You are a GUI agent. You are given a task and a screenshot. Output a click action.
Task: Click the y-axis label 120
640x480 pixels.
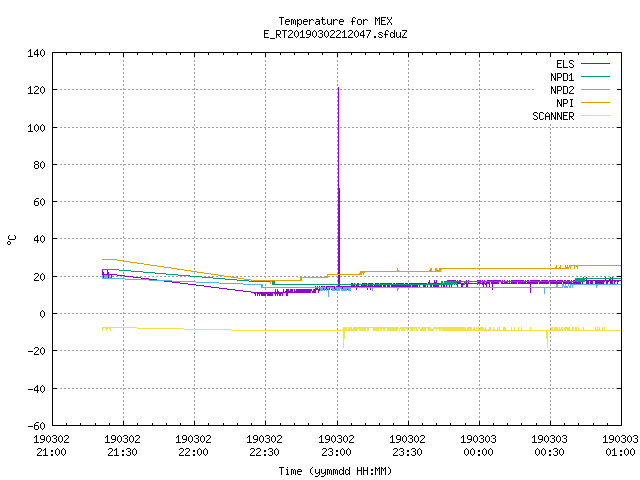click(x=36, y=90)
